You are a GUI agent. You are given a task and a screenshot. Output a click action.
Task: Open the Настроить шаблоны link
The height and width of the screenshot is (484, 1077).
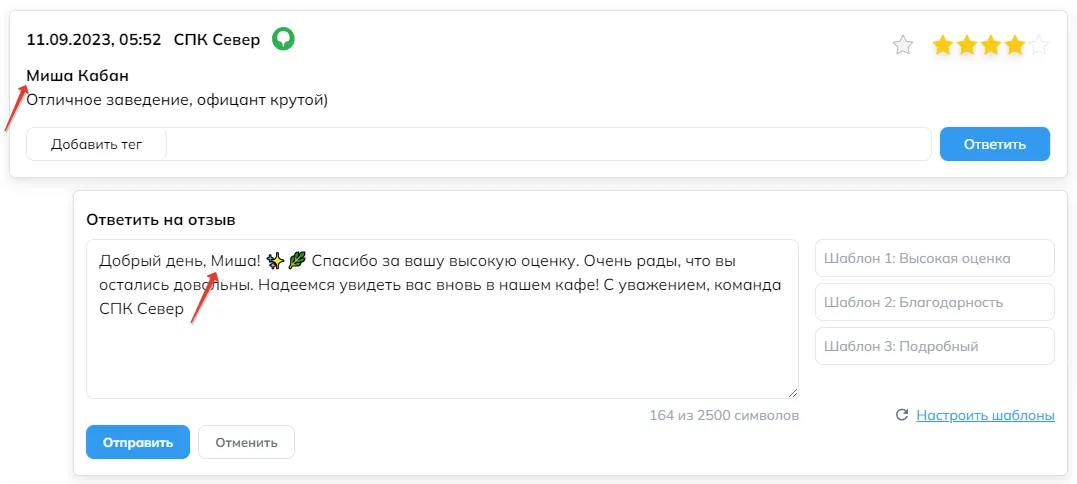click(986, 415)
